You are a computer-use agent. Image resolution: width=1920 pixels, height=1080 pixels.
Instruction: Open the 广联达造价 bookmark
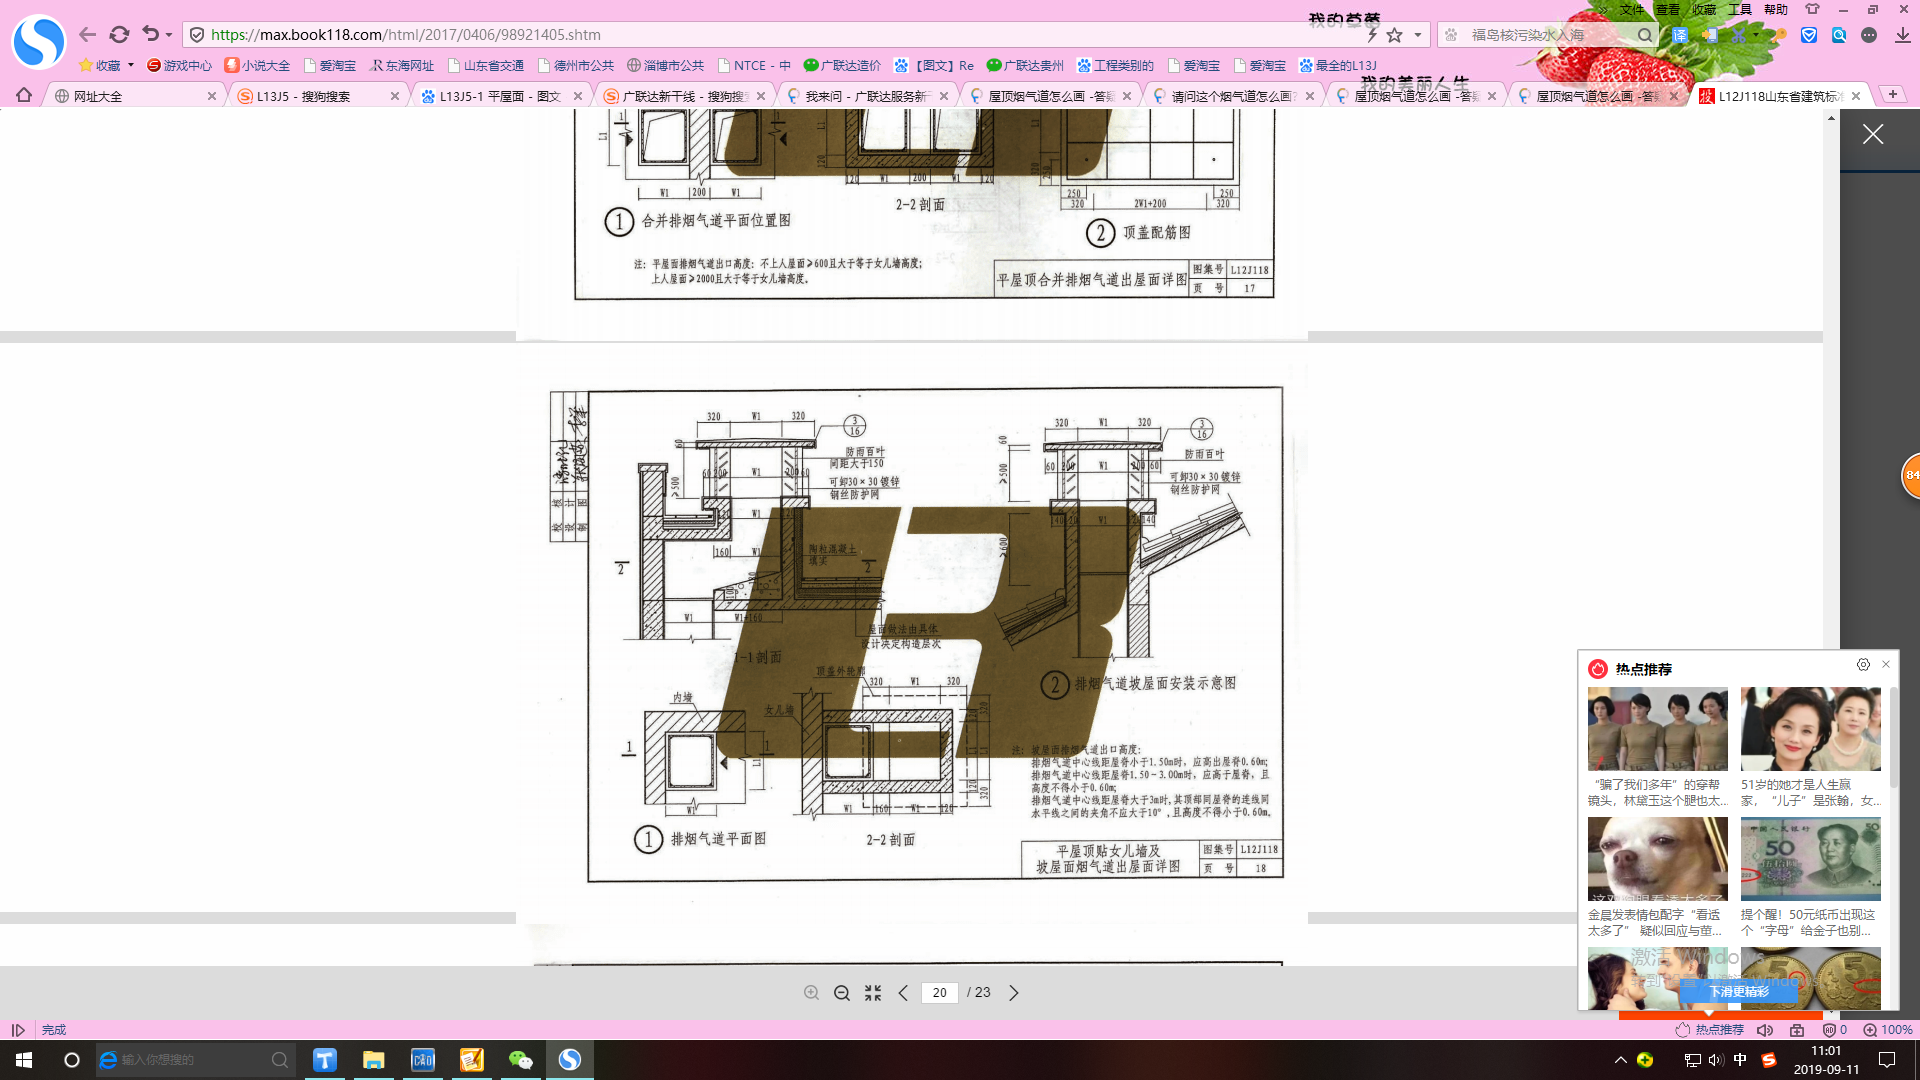click(x=842, y=65)
